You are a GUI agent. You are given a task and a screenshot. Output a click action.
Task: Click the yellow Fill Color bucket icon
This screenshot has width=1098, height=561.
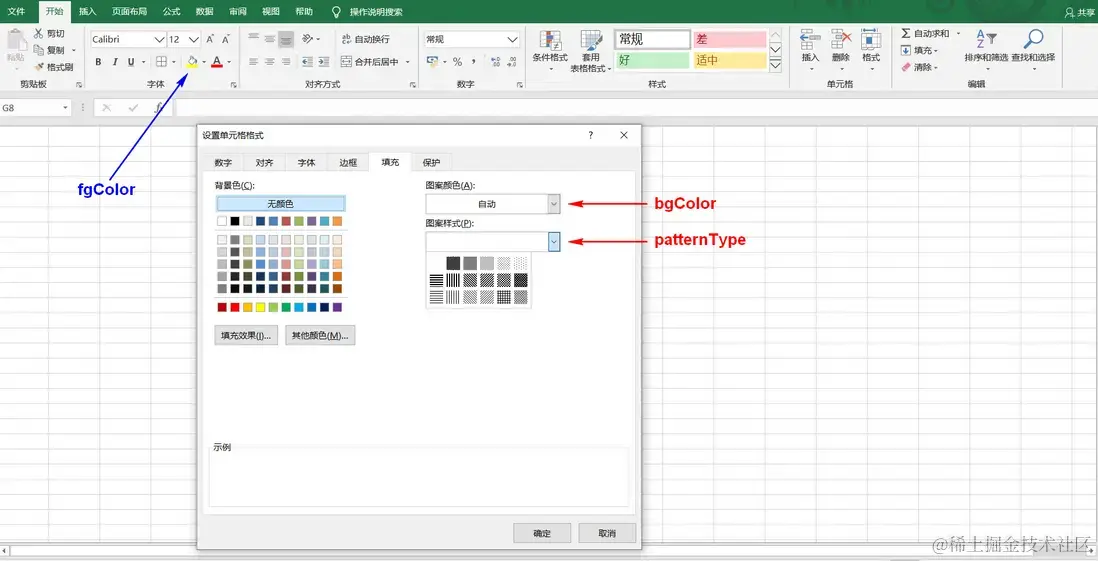[192, 62]
